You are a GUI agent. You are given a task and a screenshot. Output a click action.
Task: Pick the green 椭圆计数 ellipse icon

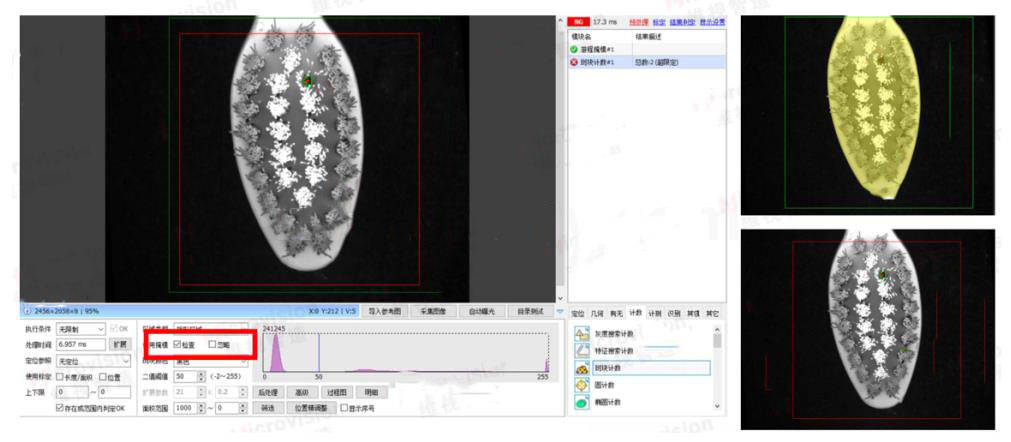[581, 402]
